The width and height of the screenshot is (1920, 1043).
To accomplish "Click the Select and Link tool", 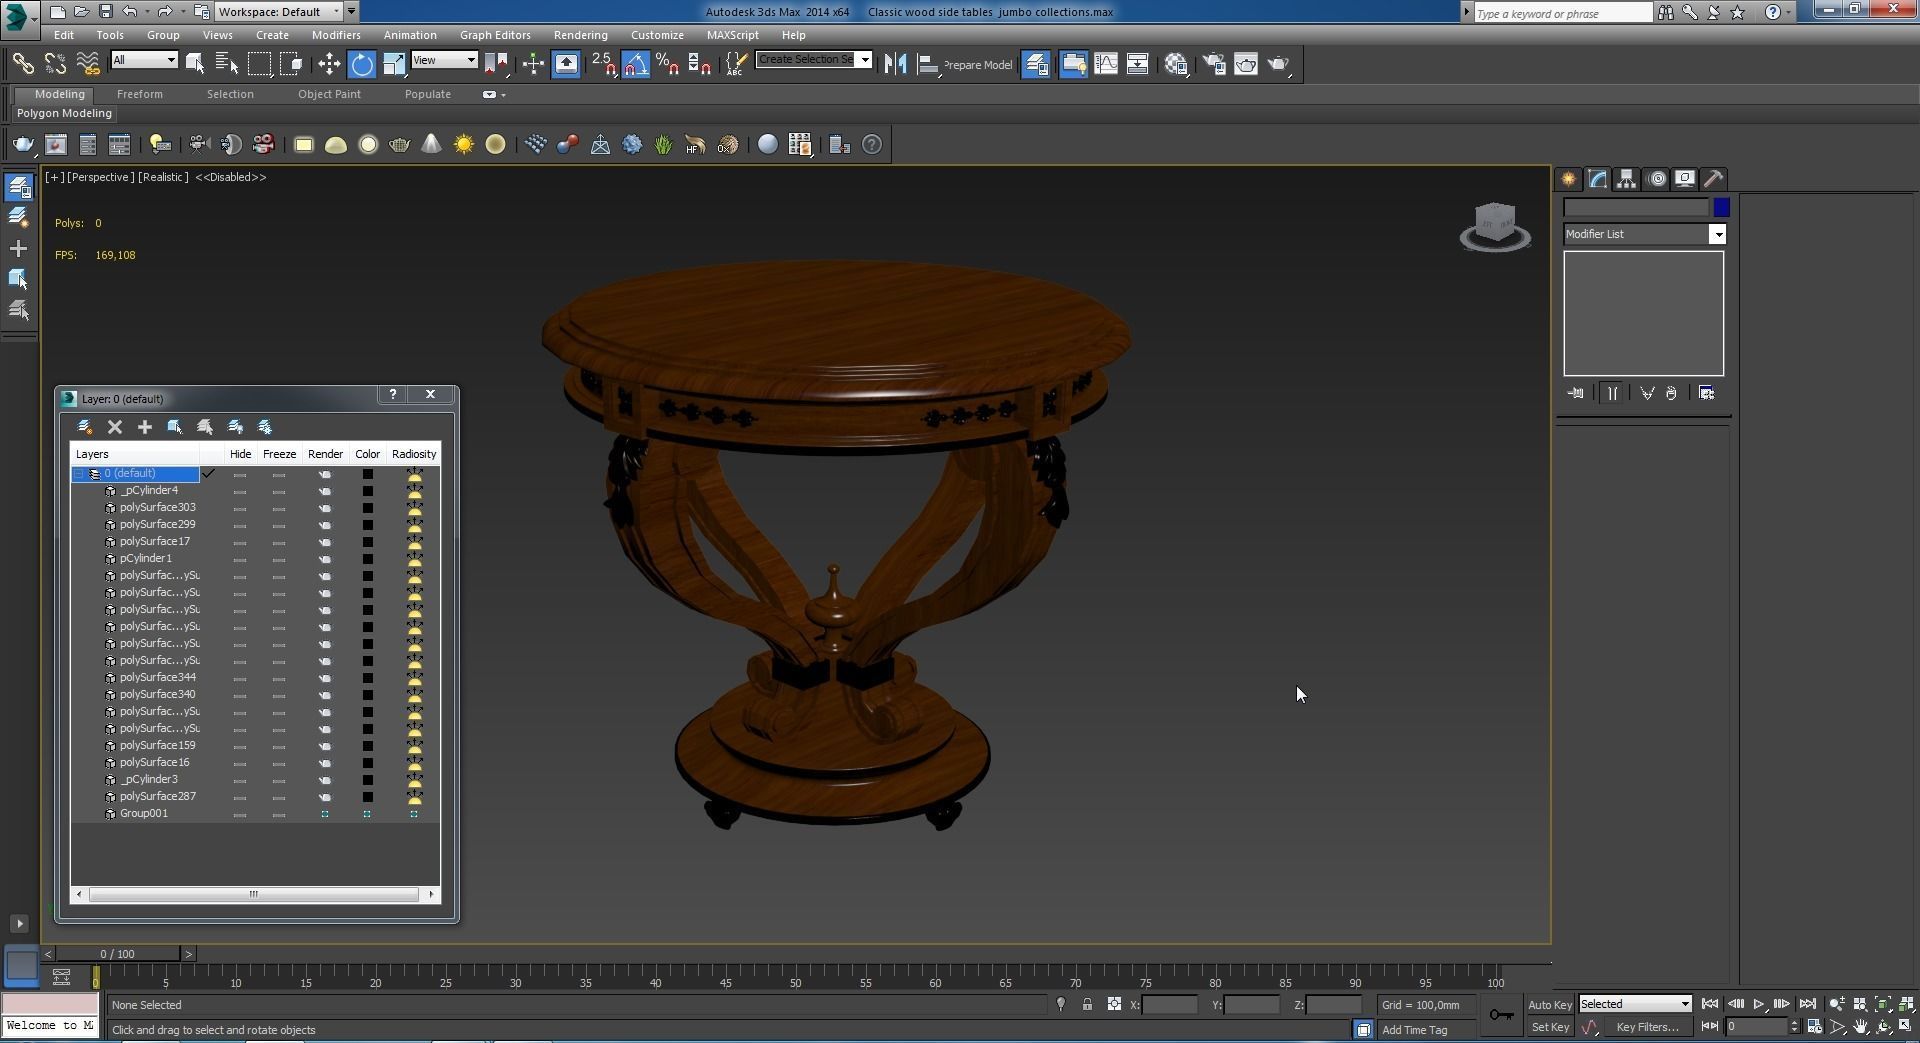I will coord(23,64).
